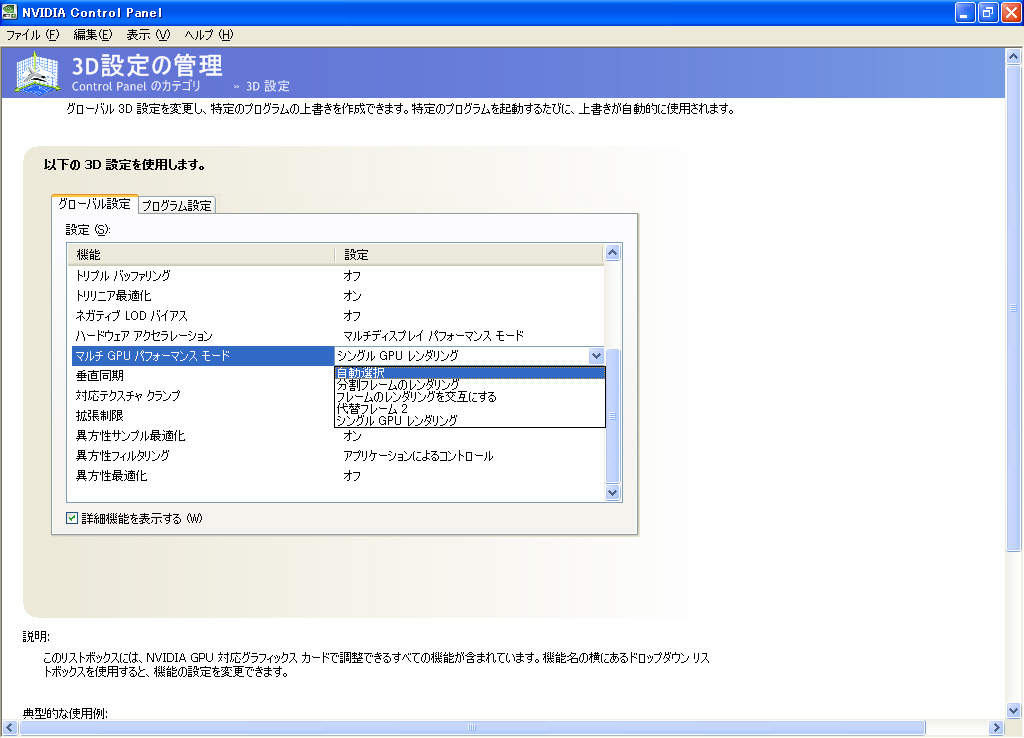Select the トリリニア最適化 row
The width and height of the screenshot is (1024, 738).
click(x=336, y=295)
